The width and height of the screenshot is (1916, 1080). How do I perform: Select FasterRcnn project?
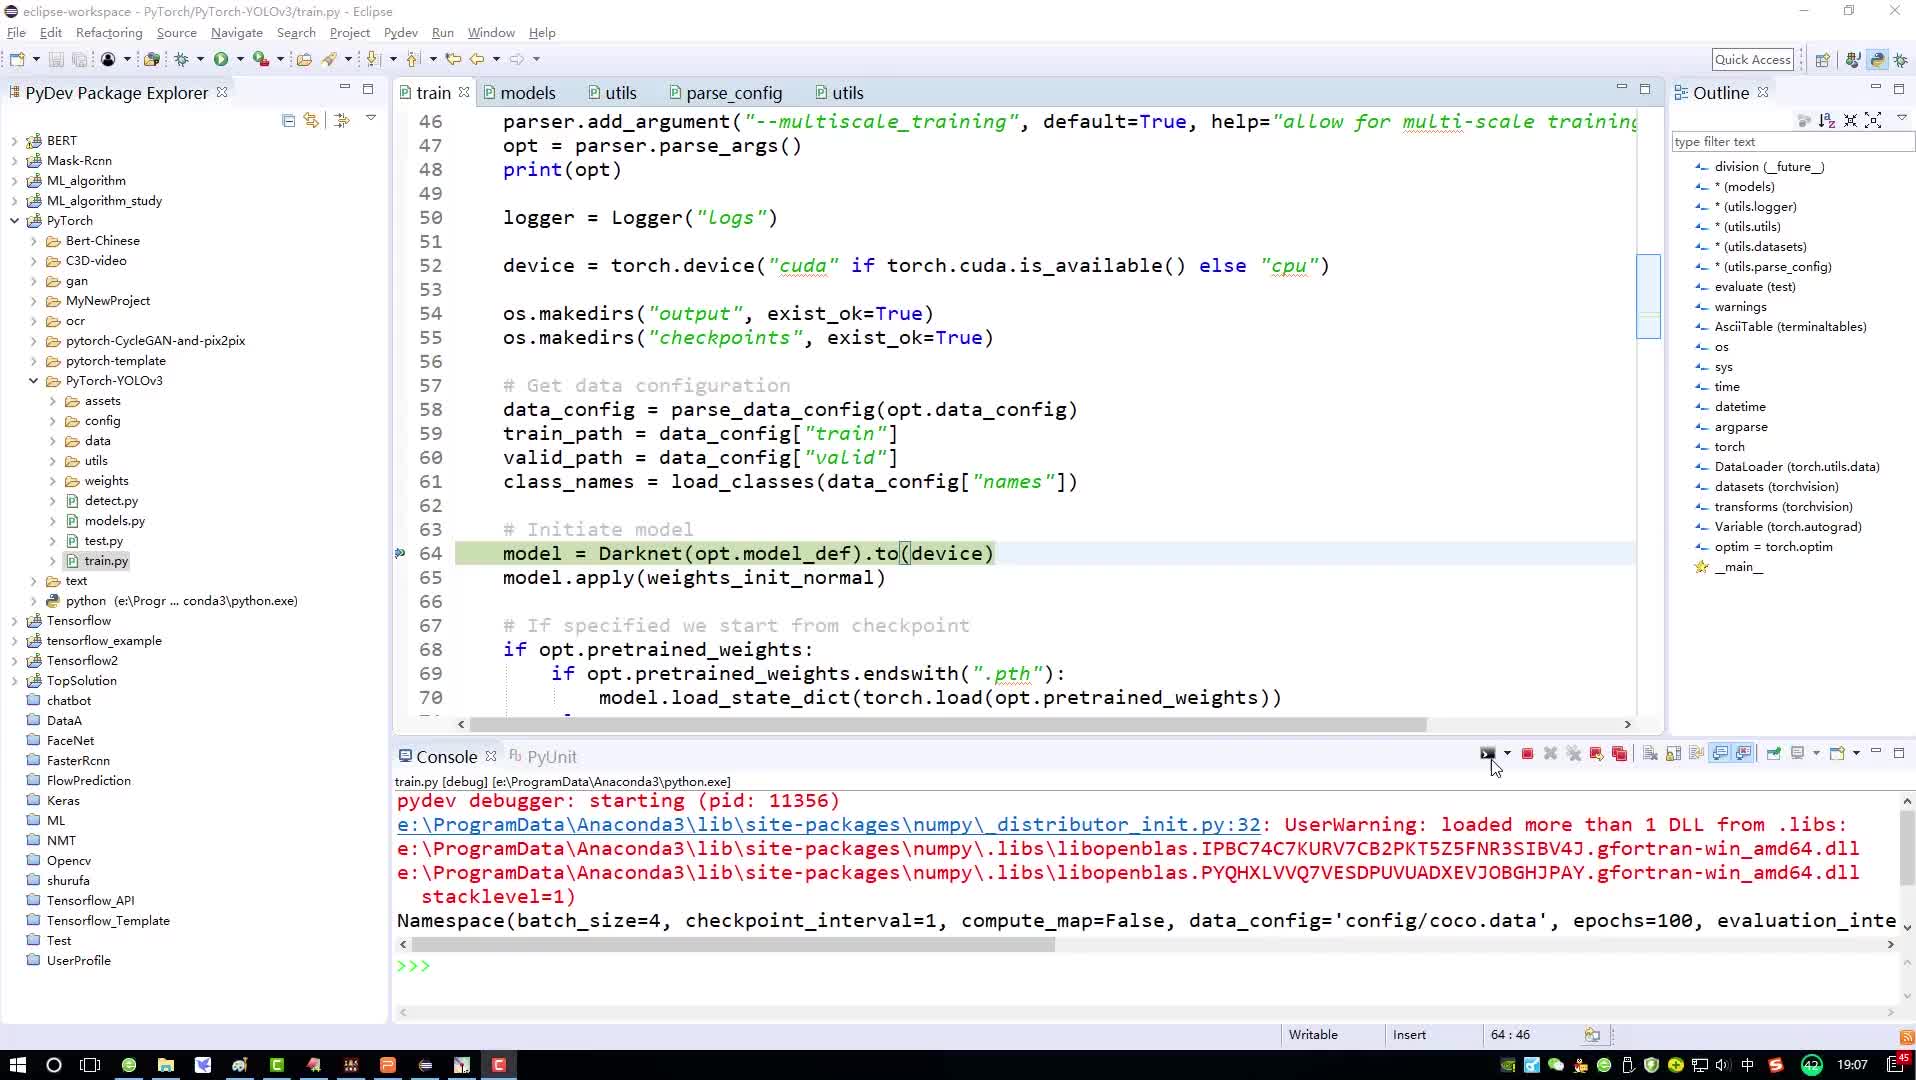(78, 761)
